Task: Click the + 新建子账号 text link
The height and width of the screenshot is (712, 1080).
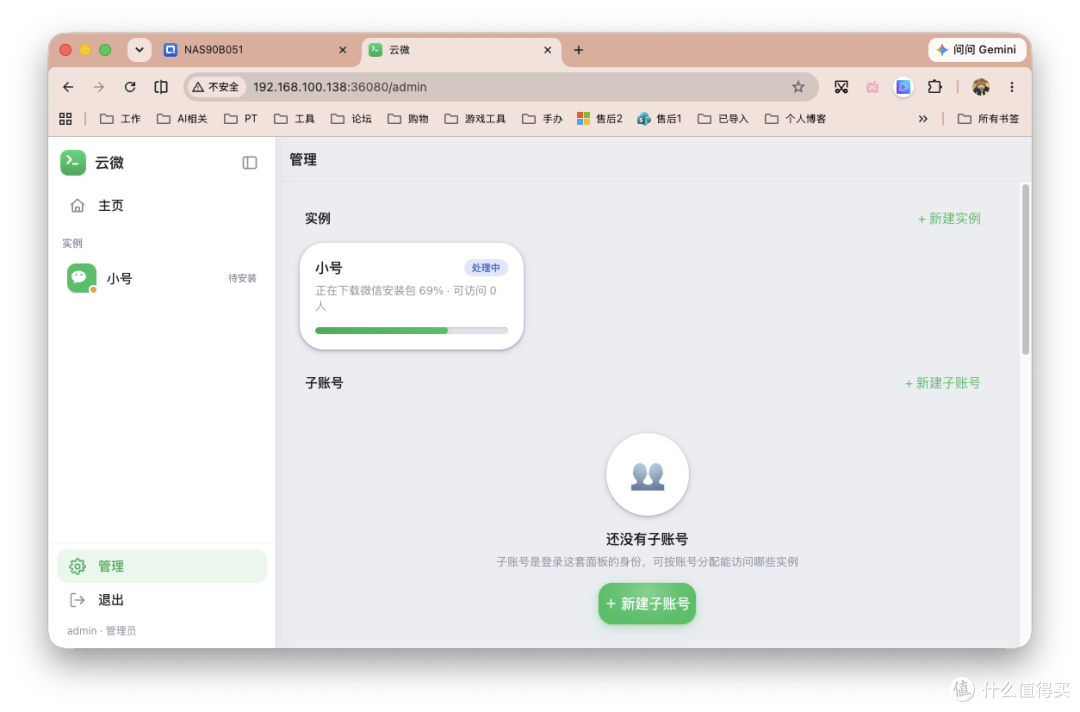Action: [942, 383]
